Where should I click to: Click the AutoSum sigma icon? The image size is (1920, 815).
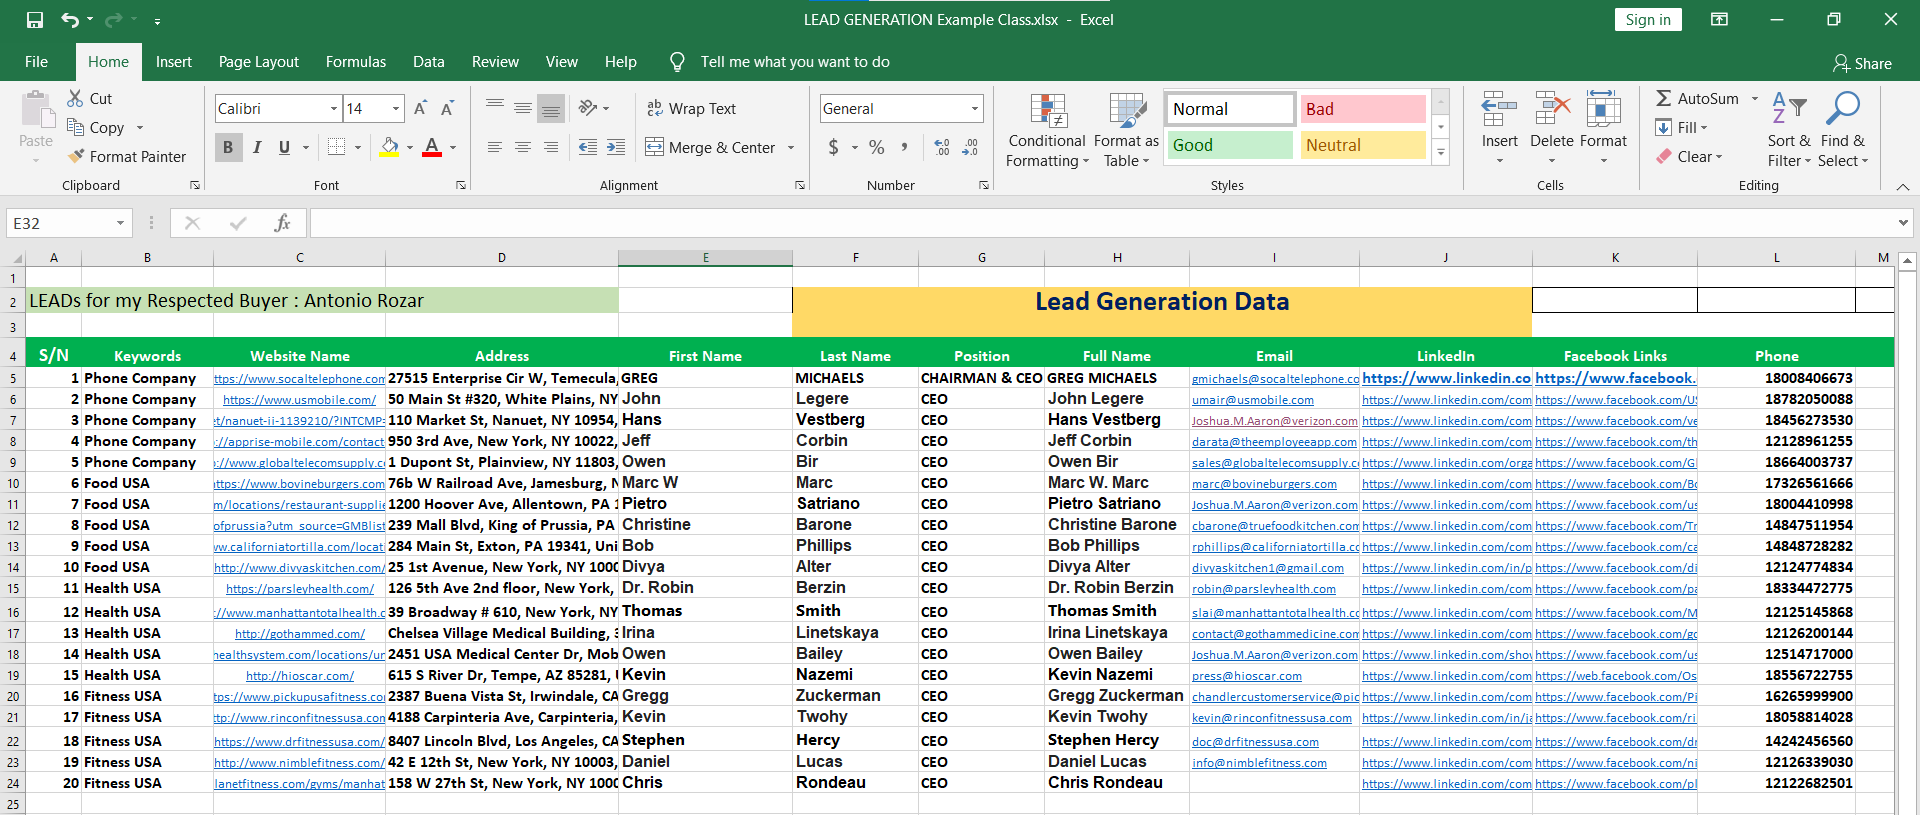[1663, 99]
